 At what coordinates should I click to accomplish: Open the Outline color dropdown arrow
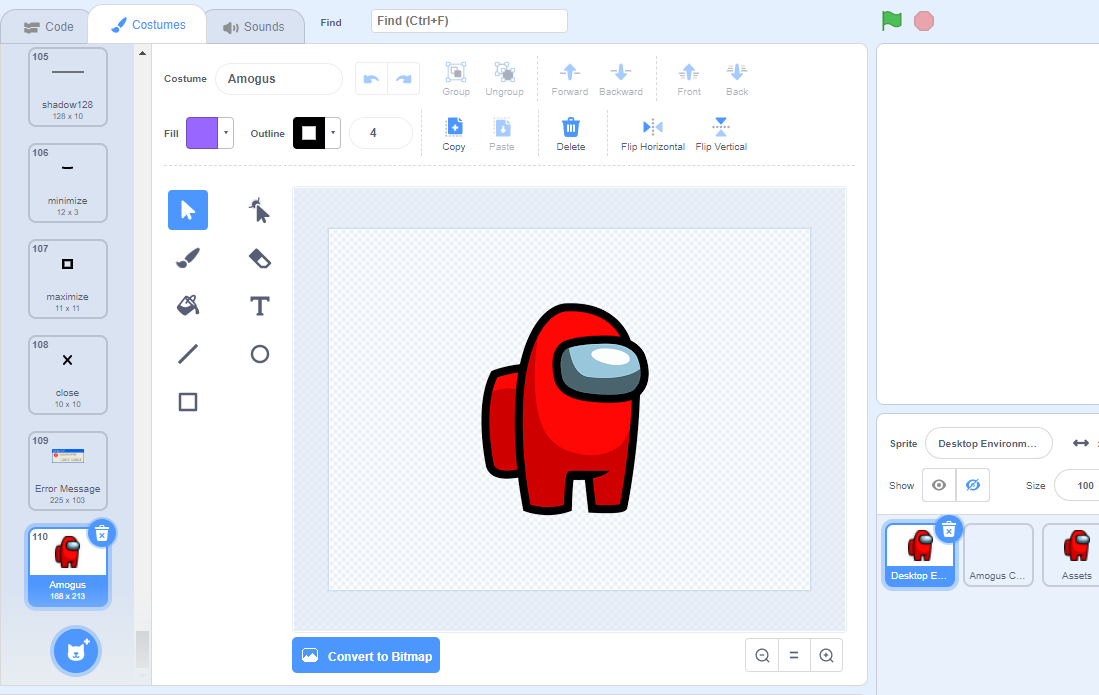(x=333, y=132)
